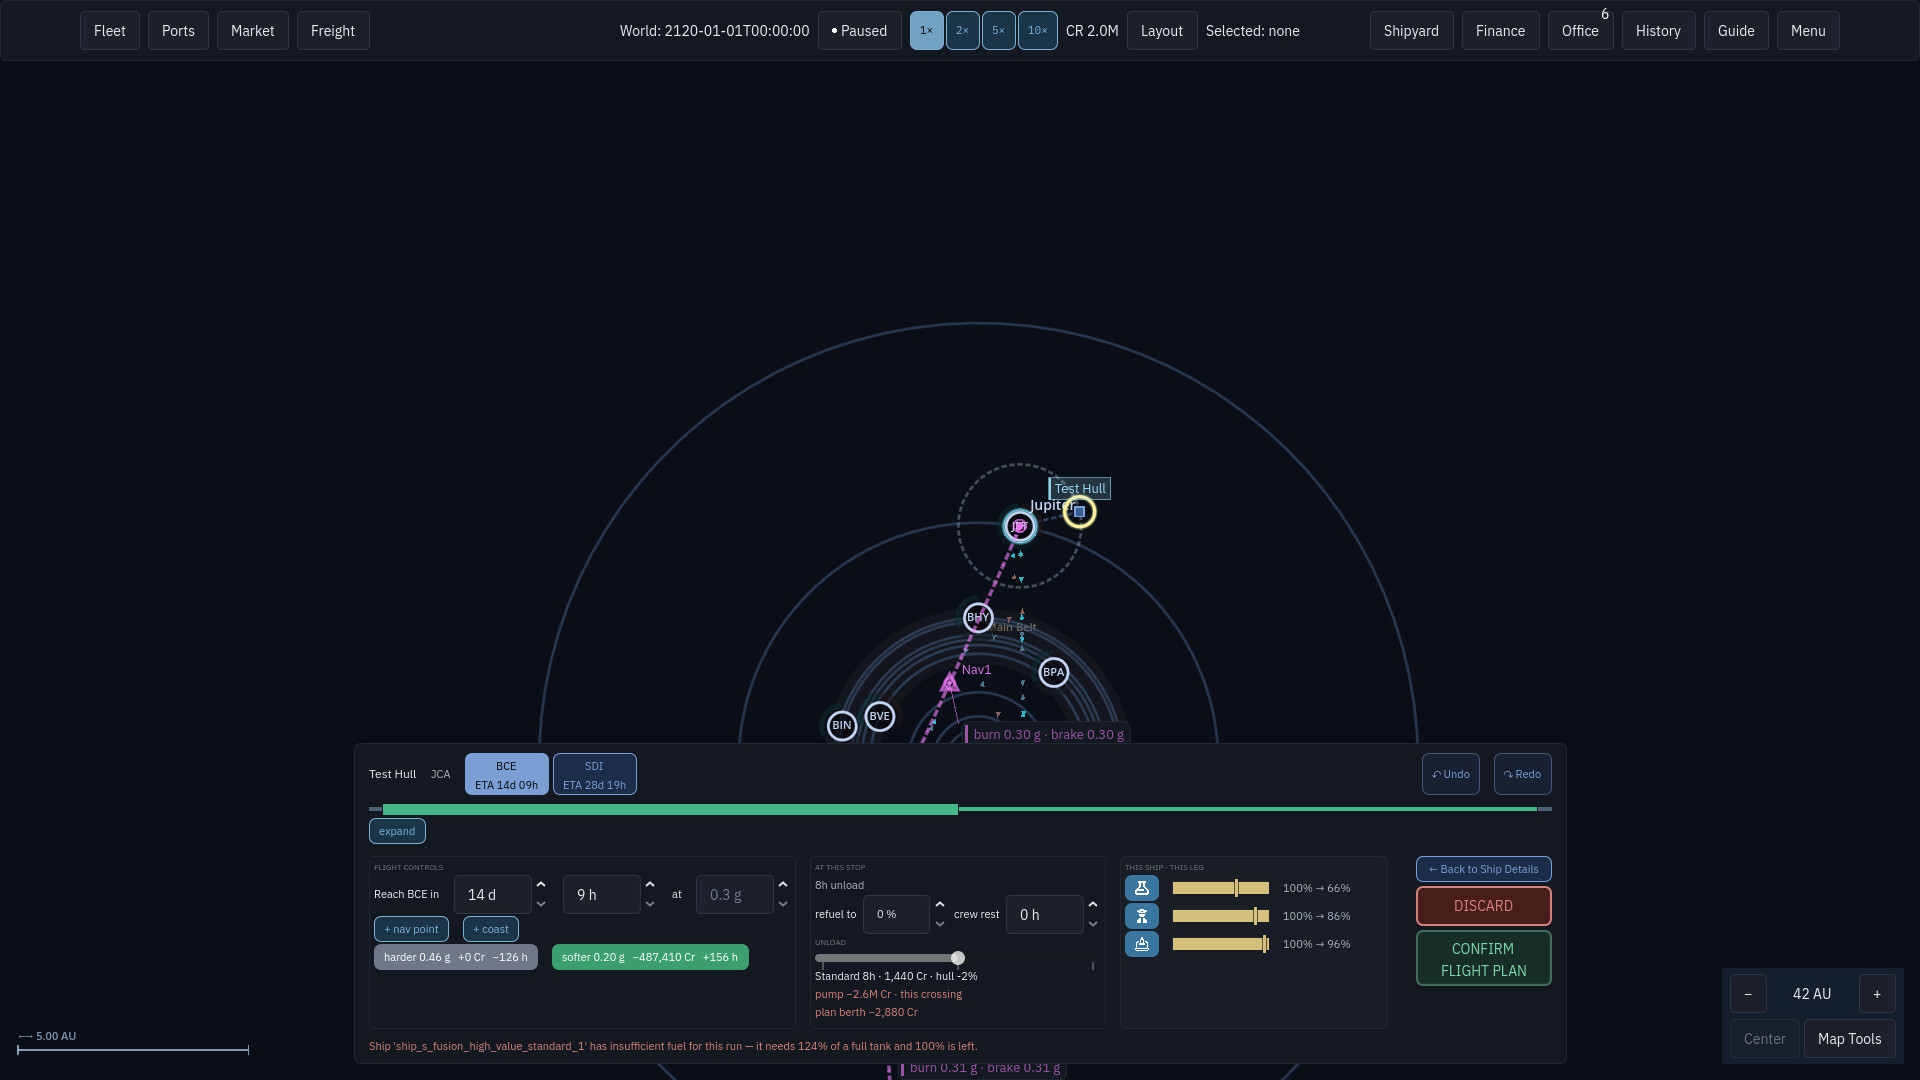Zoom in with the plus button
The height and width of the screenshot is (1080, 1920).
(1877, 994)
